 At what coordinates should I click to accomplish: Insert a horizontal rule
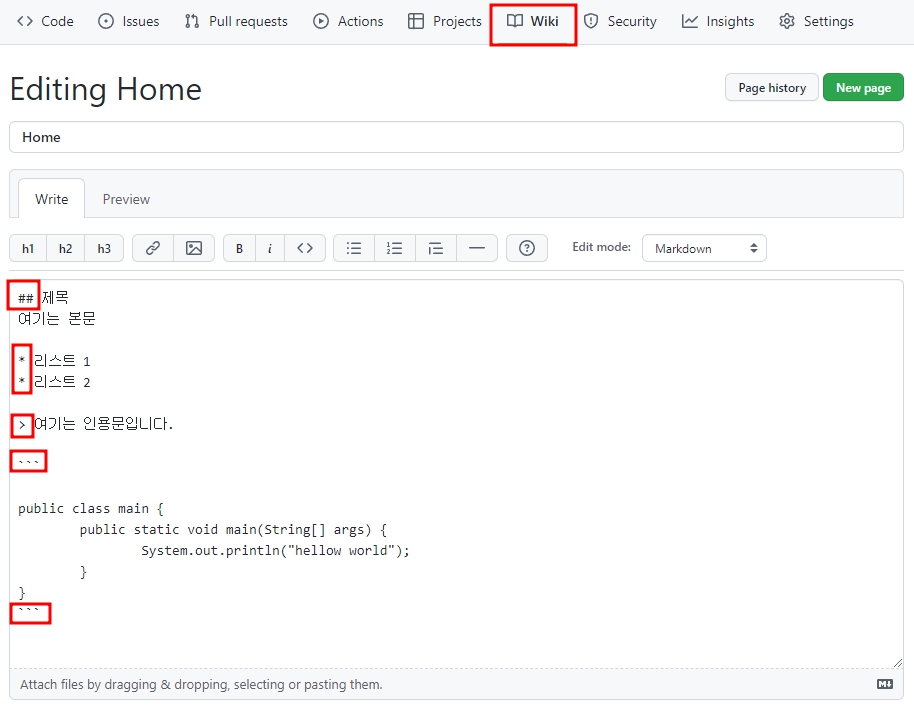click(x=477, y=248)
